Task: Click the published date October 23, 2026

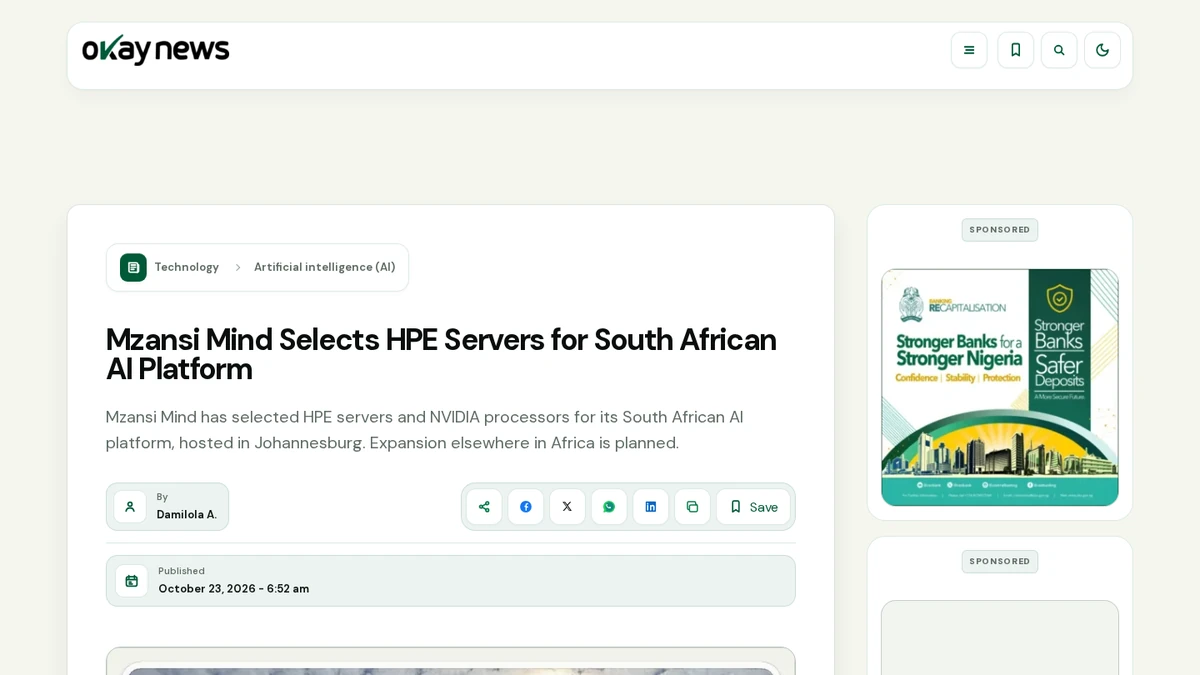Action: coord(233,588)
